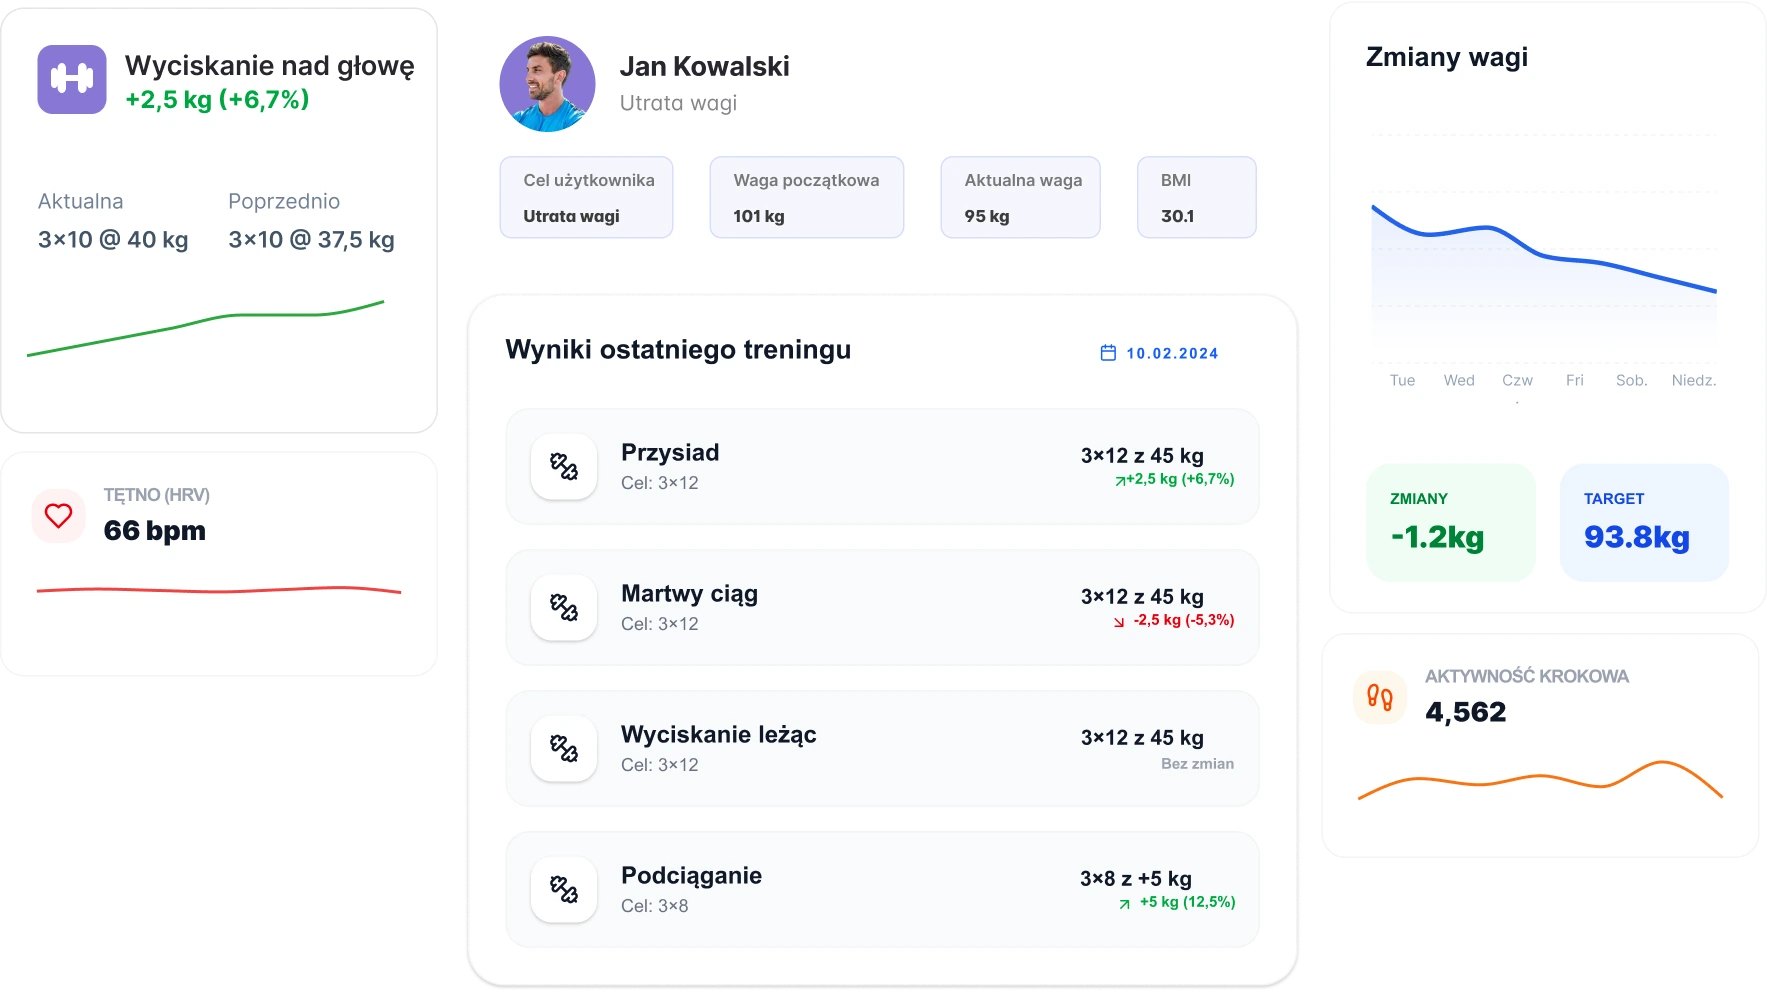Open Jan Kowalski's profile photo
The width and height of the screenshot is (1767, 1001).
click(547, 84)
